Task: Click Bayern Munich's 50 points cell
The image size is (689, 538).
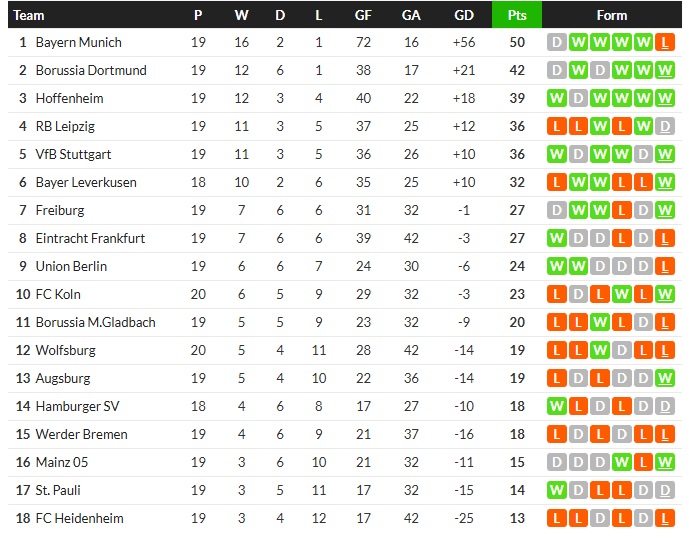Action: [517, 42]
